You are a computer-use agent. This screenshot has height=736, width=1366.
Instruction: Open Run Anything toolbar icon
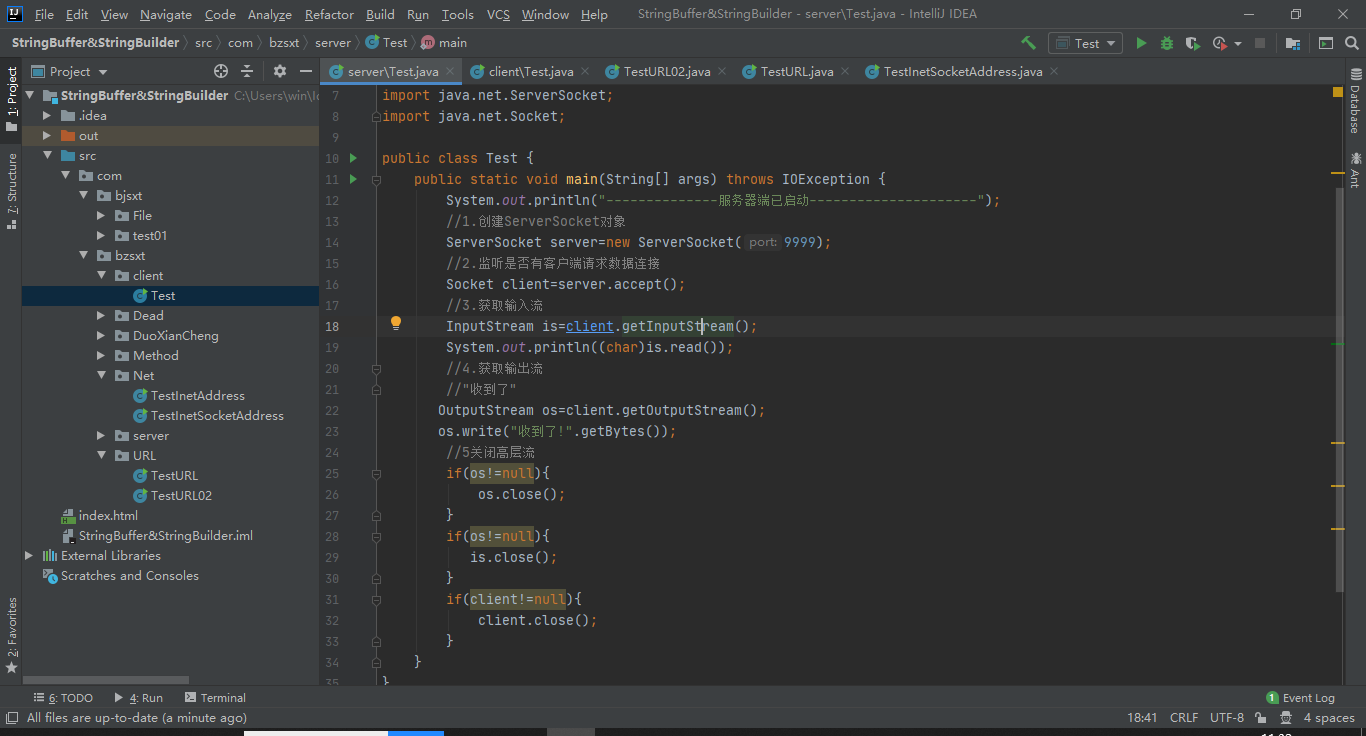coord(1326,43)
